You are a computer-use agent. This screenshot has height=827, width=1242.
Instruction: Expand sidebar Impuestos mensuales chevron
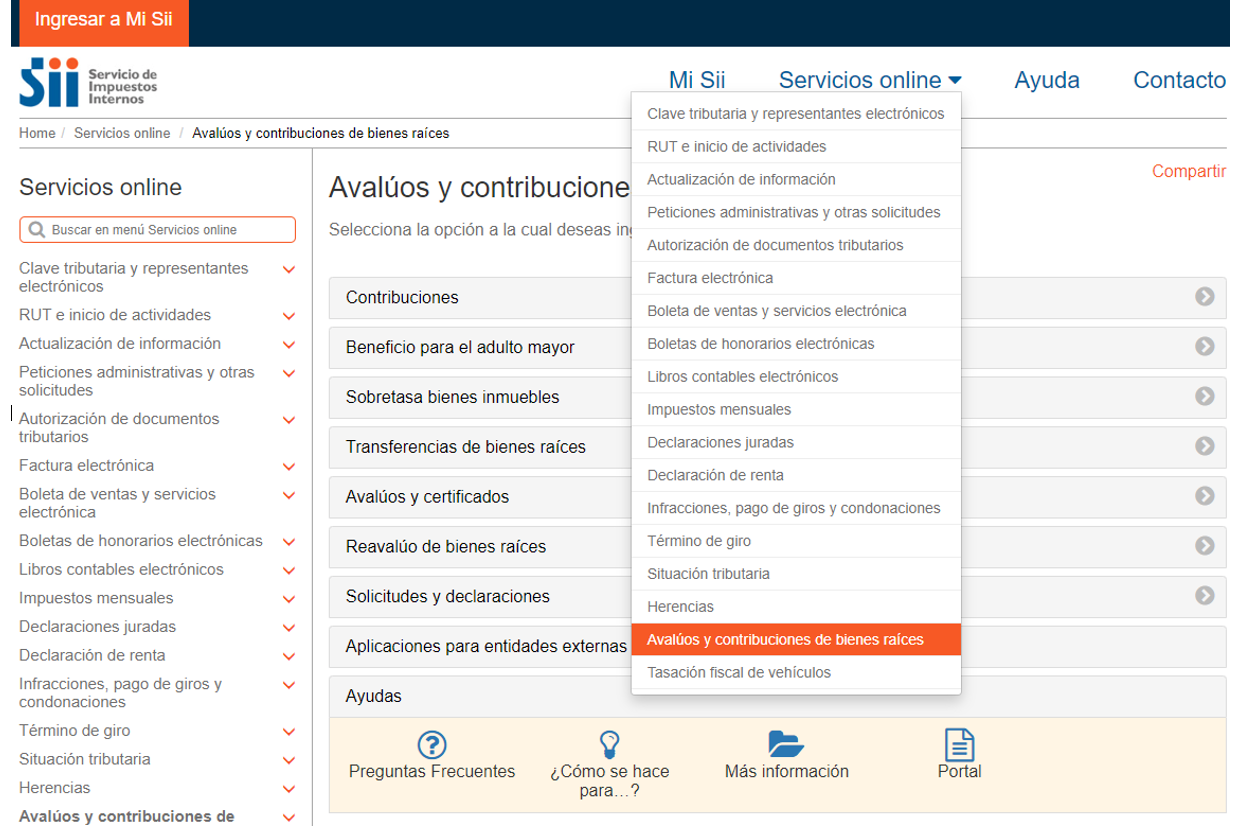[289, 600]
